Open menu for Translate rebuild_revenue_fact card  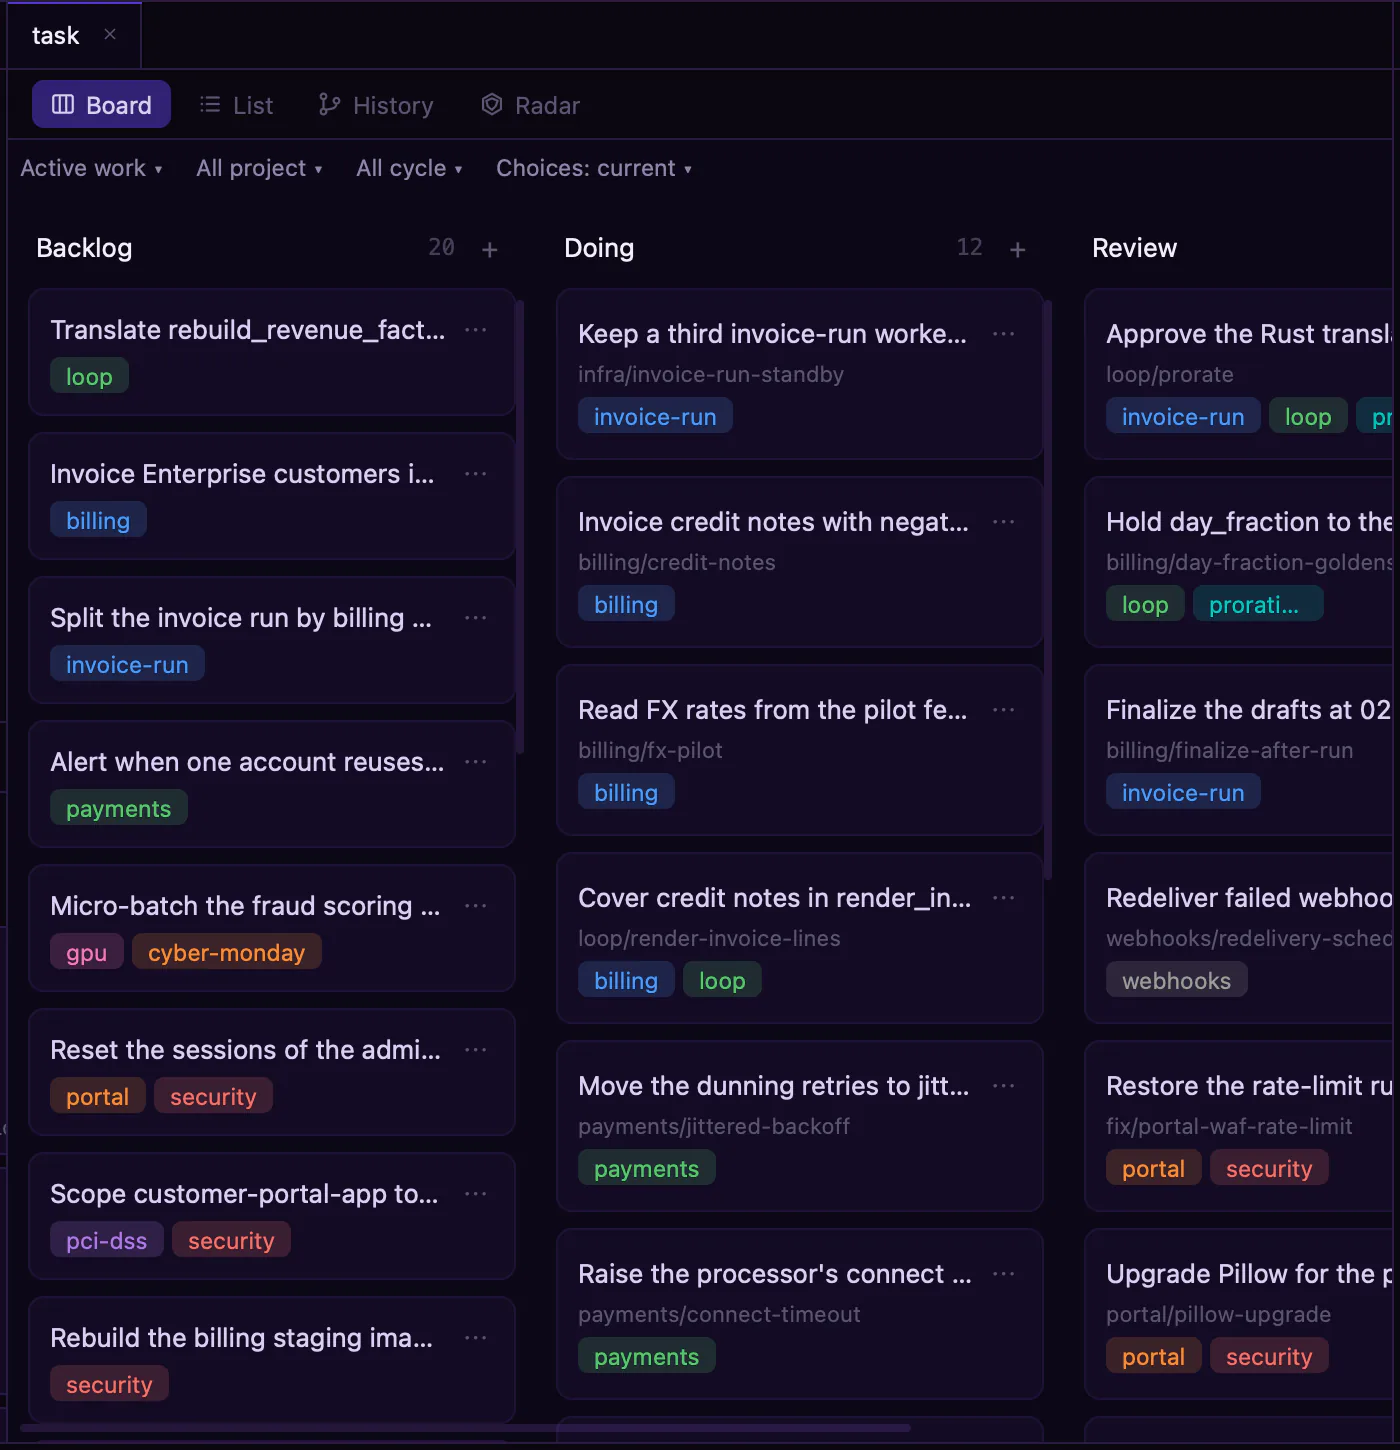pyautogui.click(x=476, y=330)
